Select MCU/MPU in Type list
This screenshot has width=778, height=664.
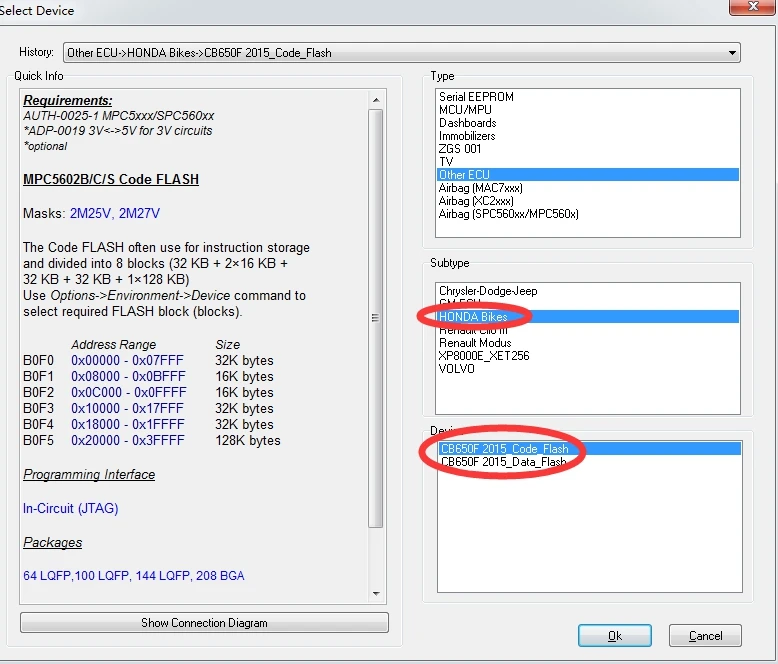(x=587, y=110)
